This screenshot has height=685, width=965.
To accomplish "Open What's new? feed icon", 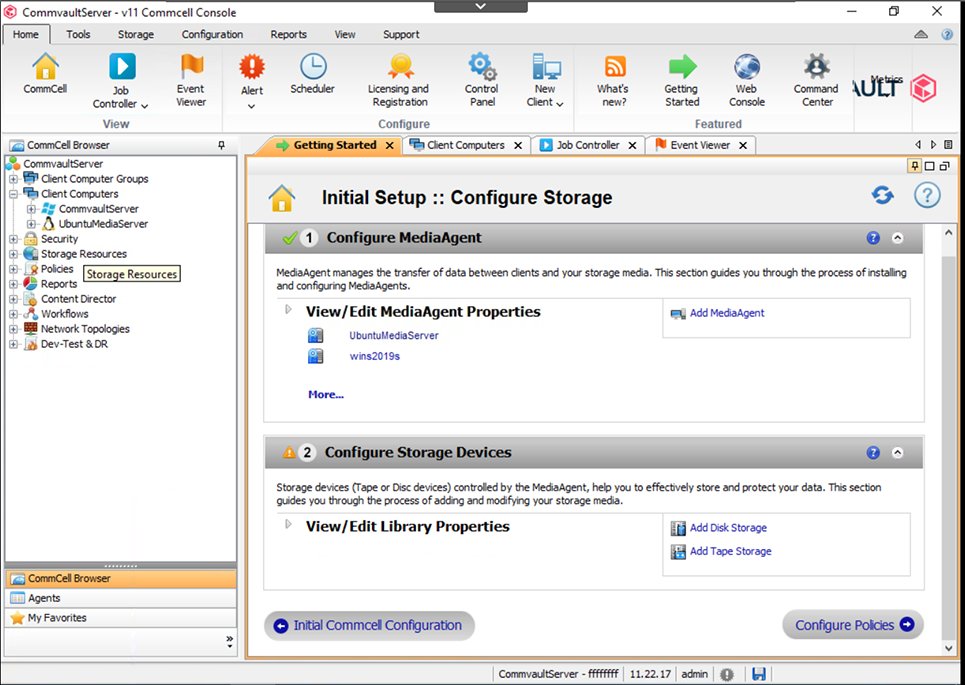I will click(x=614, y=66).
